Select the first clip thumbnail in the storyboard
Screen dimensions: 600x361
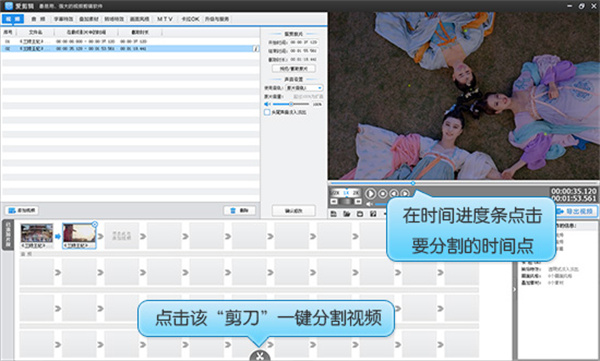[37, 236]
